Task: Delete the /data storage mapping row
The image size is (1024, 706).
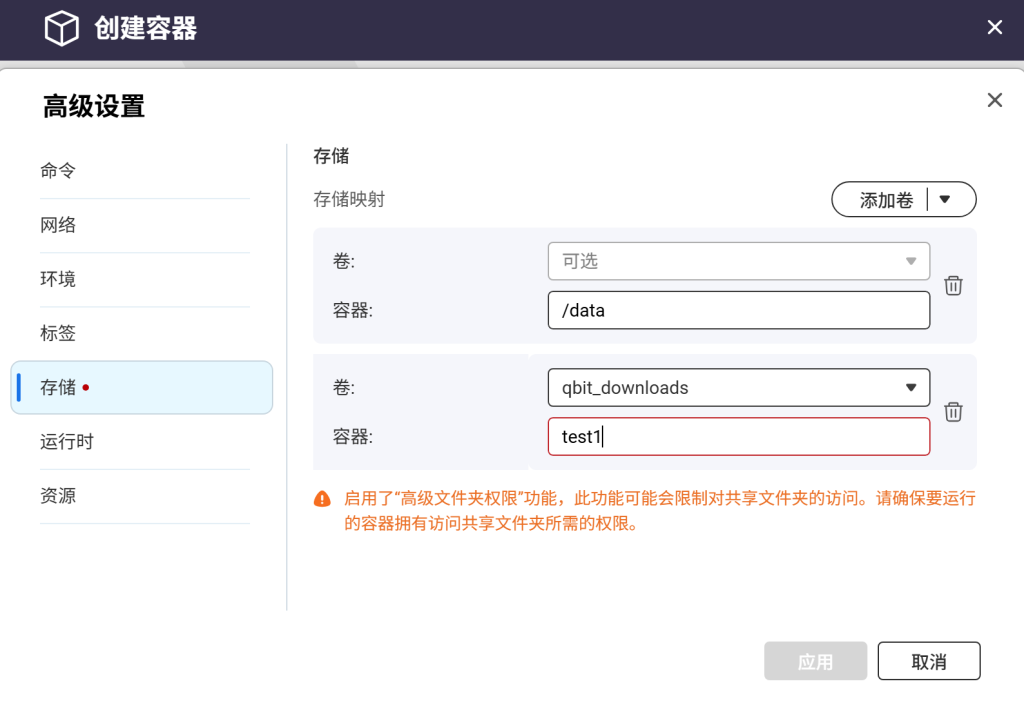Action: point(953,286)
